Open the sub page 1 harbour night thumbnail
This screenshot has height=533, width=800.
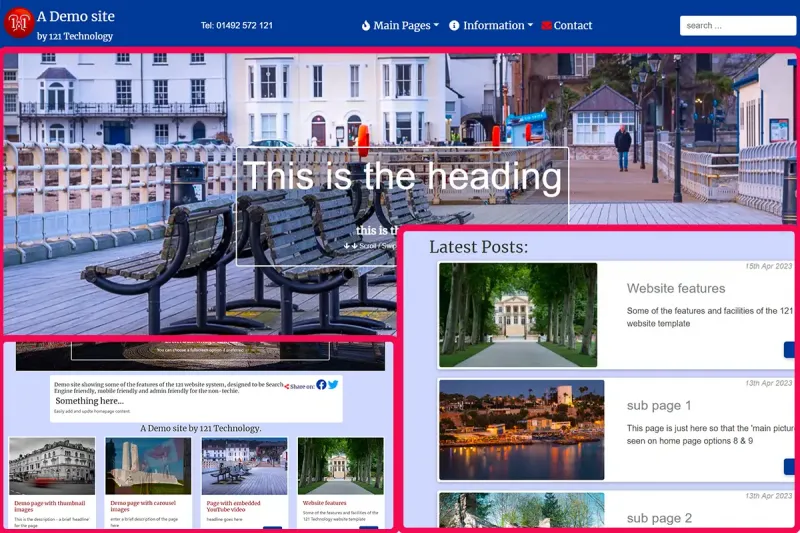pyautogui.click(x=521, y=430)
